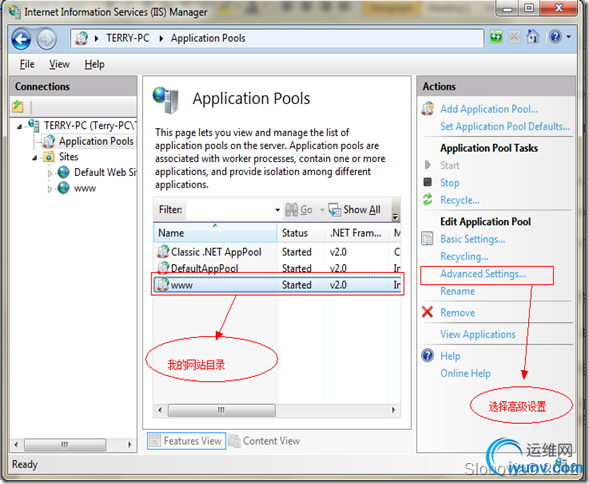
Task: Sort by the Name column header
Action: (x=215, y=233)
